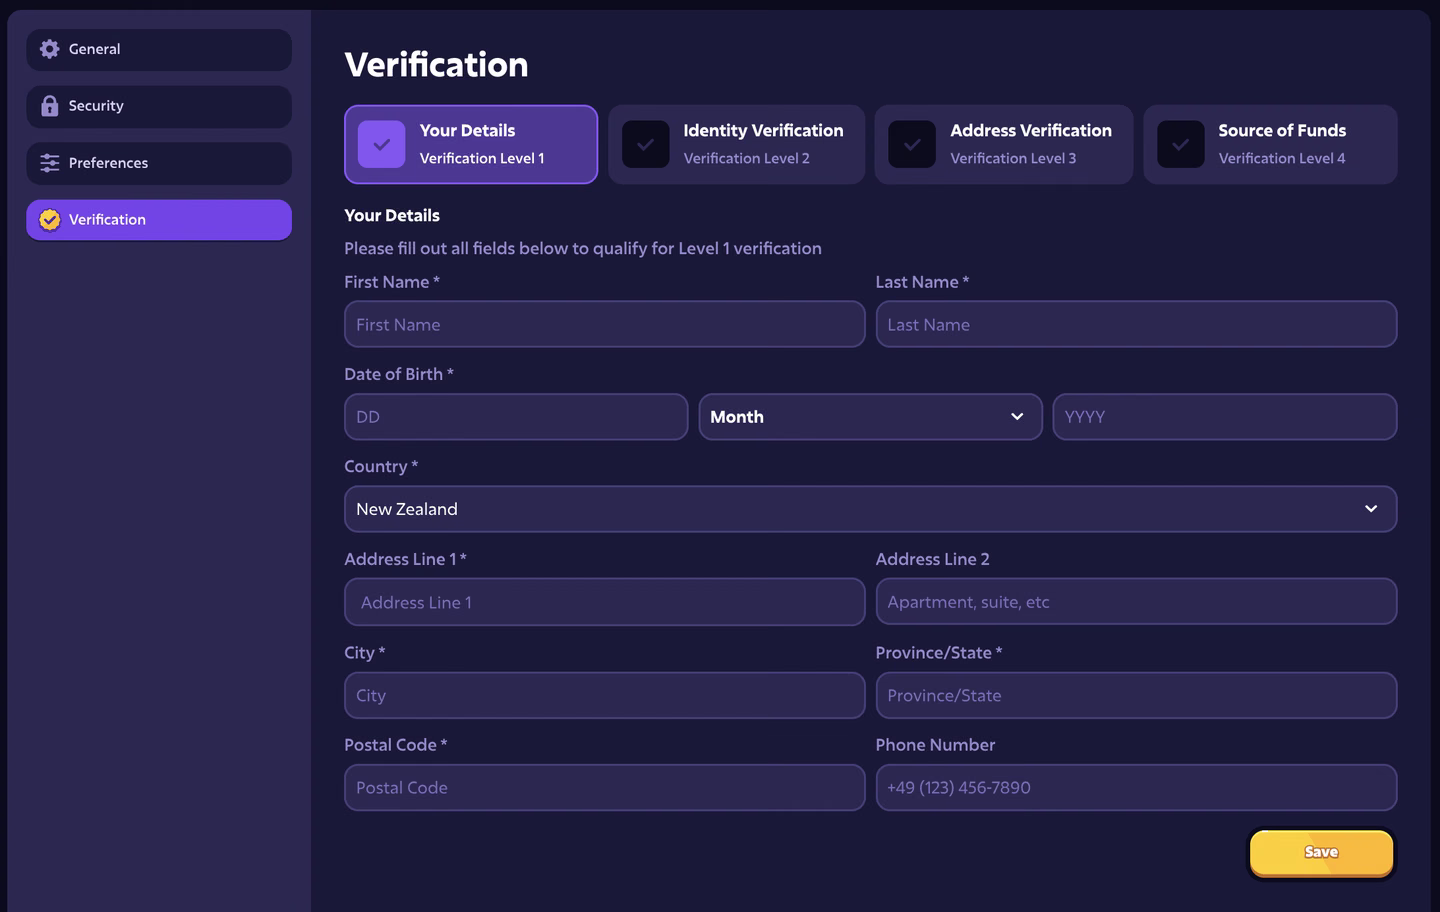
Task: Click the Month dropdown chevron arrow
Action: click(x=1017, y=417)
